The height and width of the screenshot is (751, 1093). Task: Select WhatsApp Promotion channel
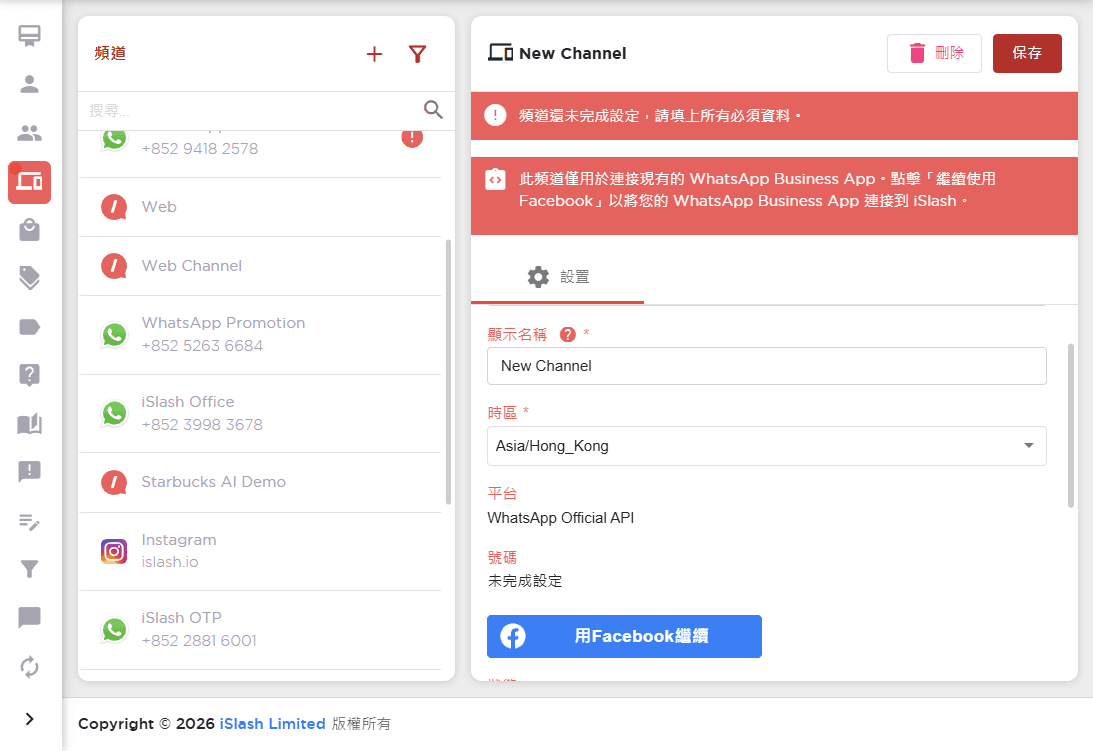260,335
